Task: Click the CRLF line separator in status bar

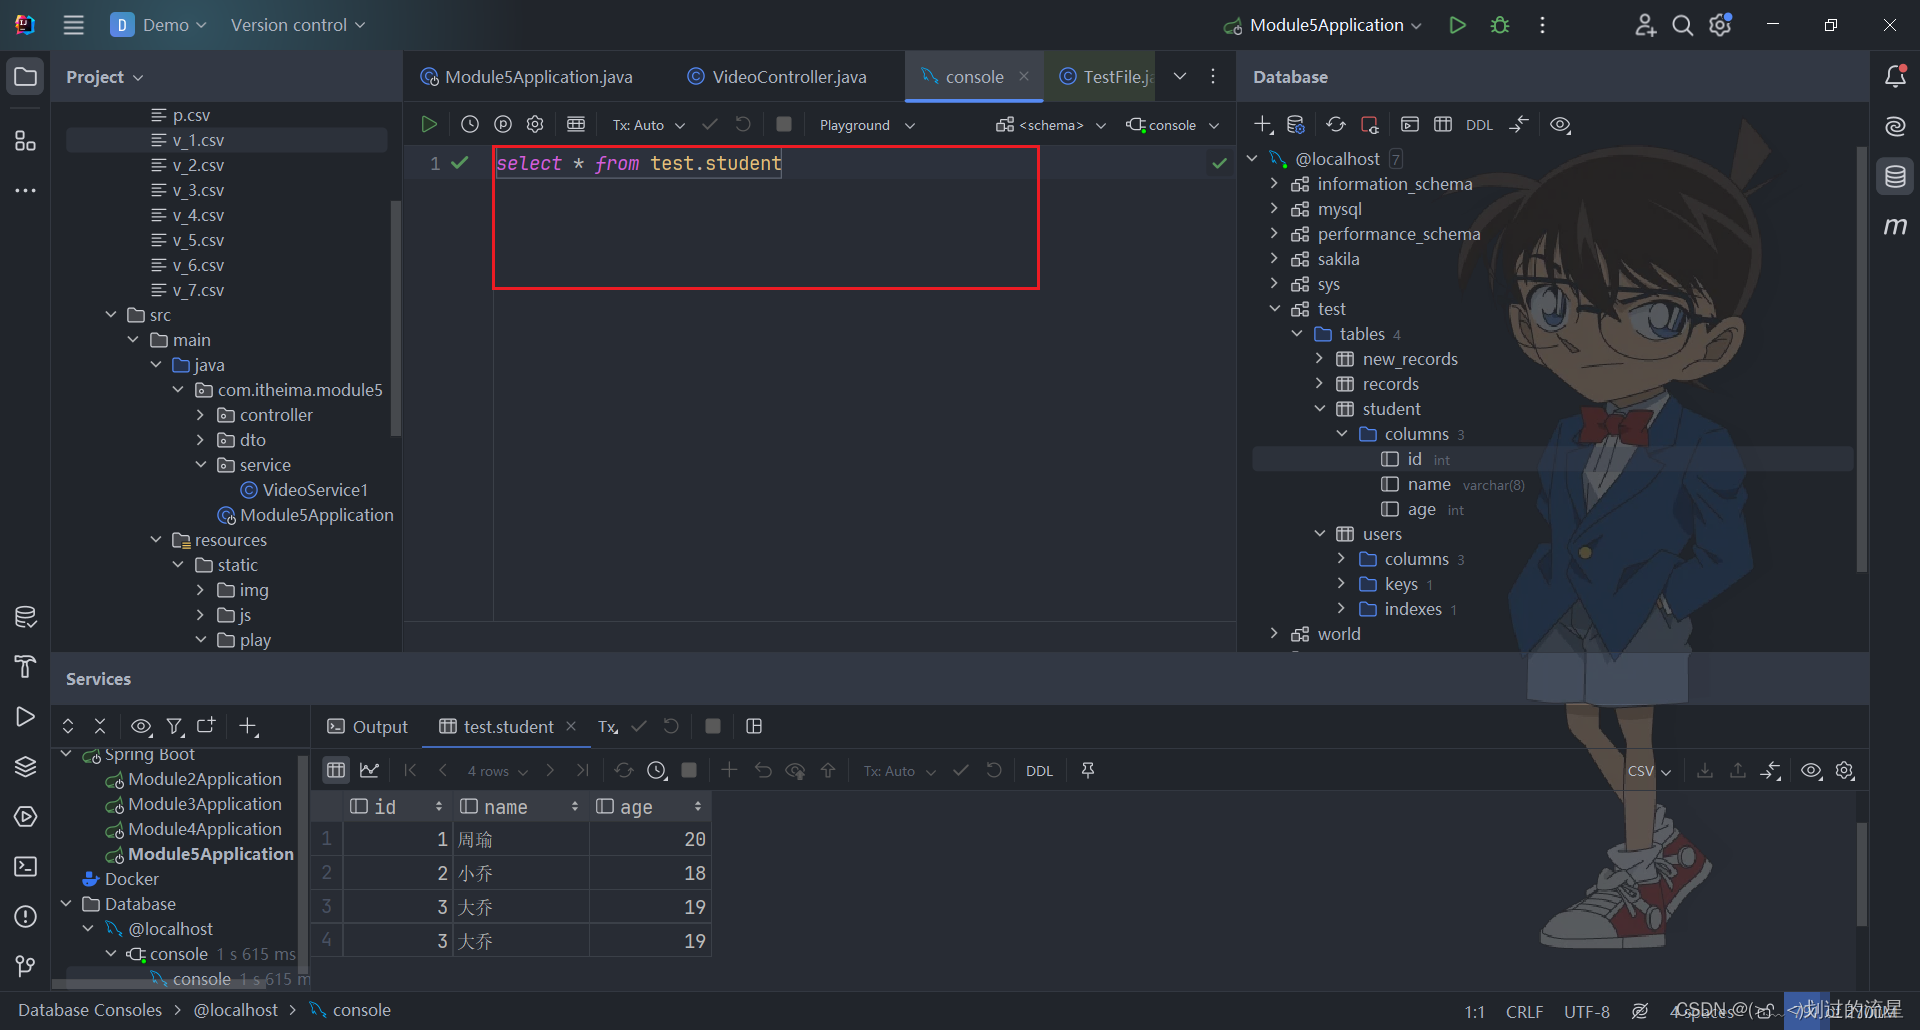Action: point(1524,1012)
